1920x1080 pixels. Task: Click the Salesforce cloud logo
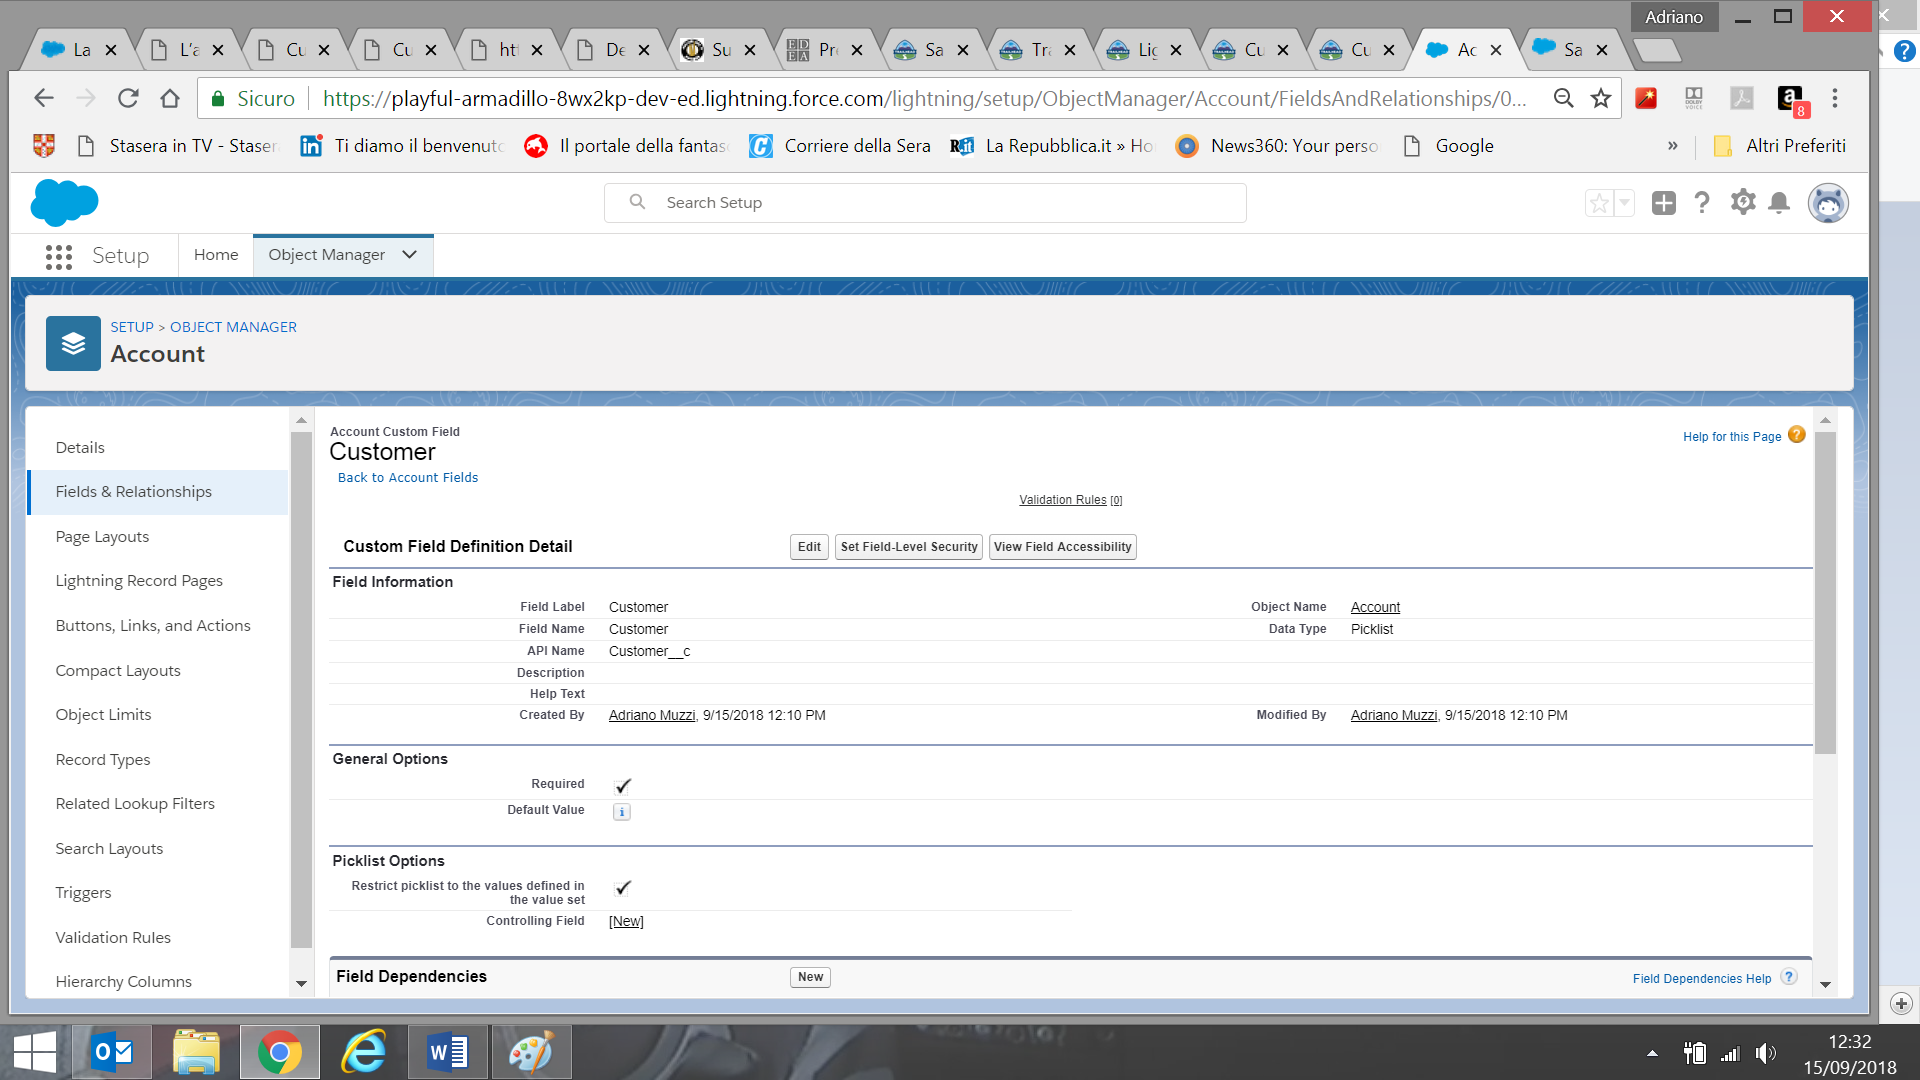coord(64,203)
